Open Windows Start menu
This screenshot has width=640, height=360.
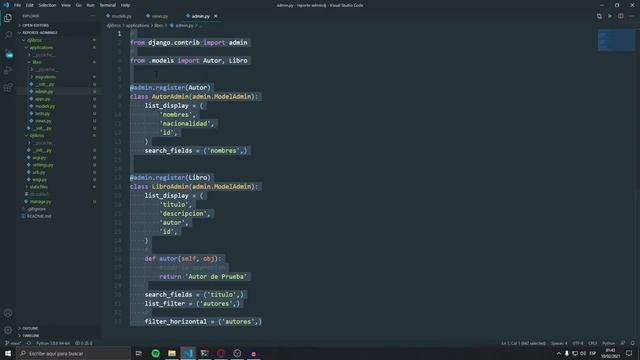click(8, 353)
